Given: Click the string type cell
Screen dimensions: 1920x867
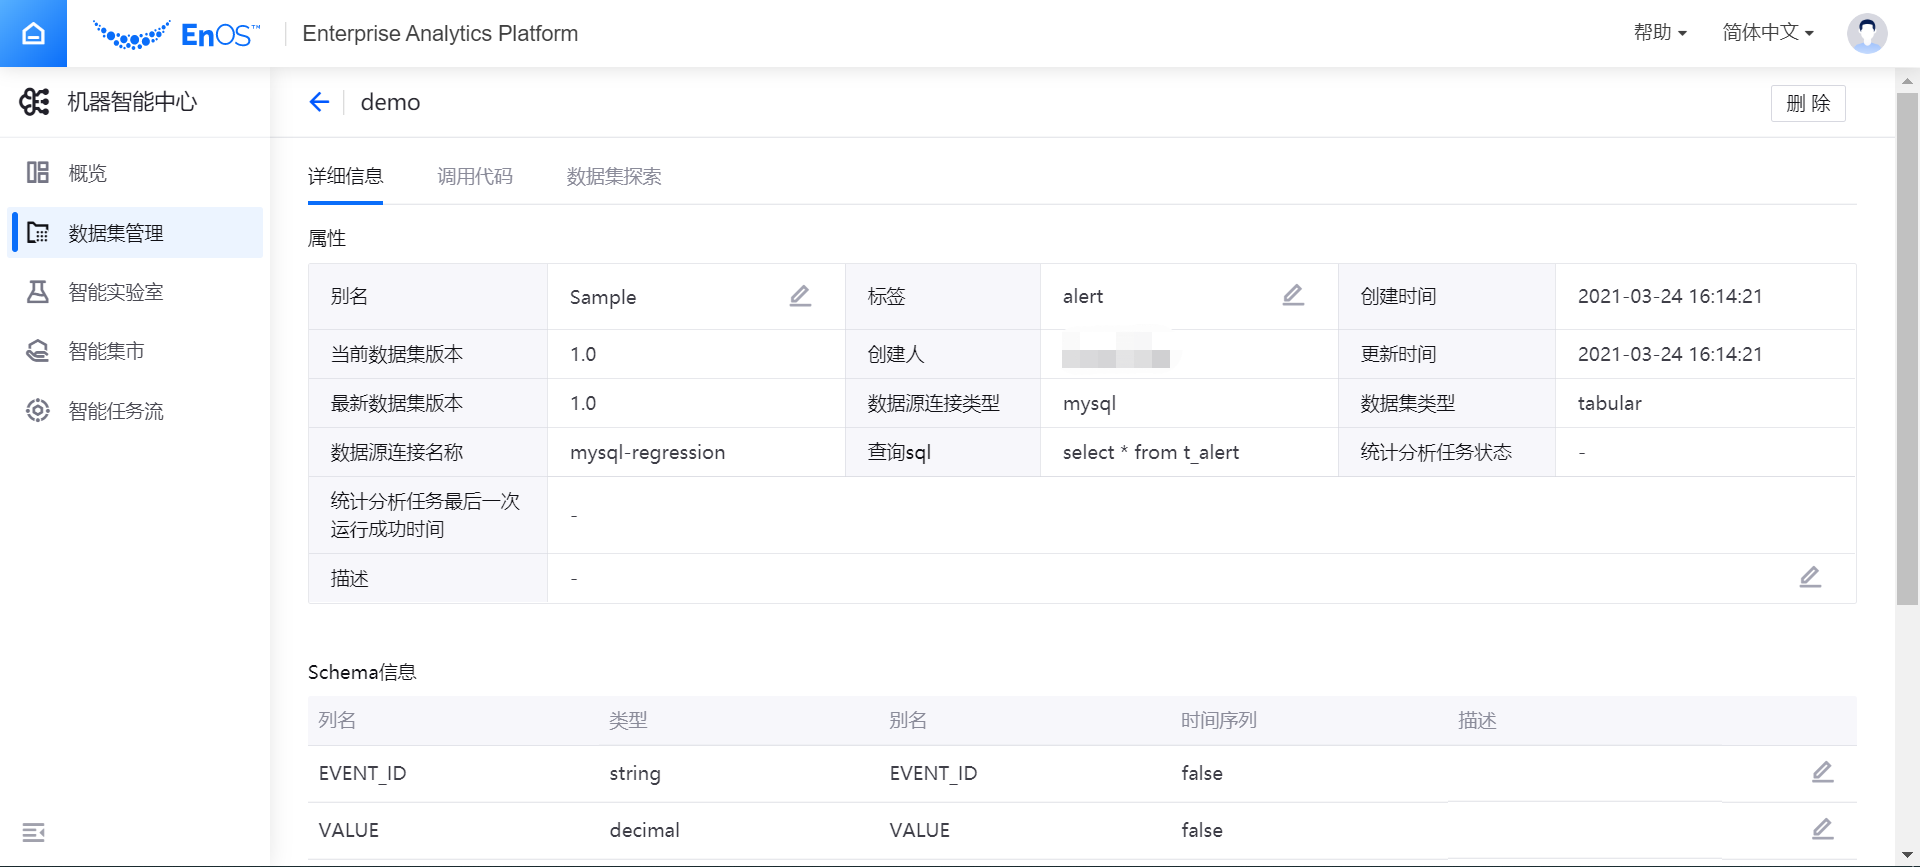Looking at the screenshot, I should [x=635, y=773].
